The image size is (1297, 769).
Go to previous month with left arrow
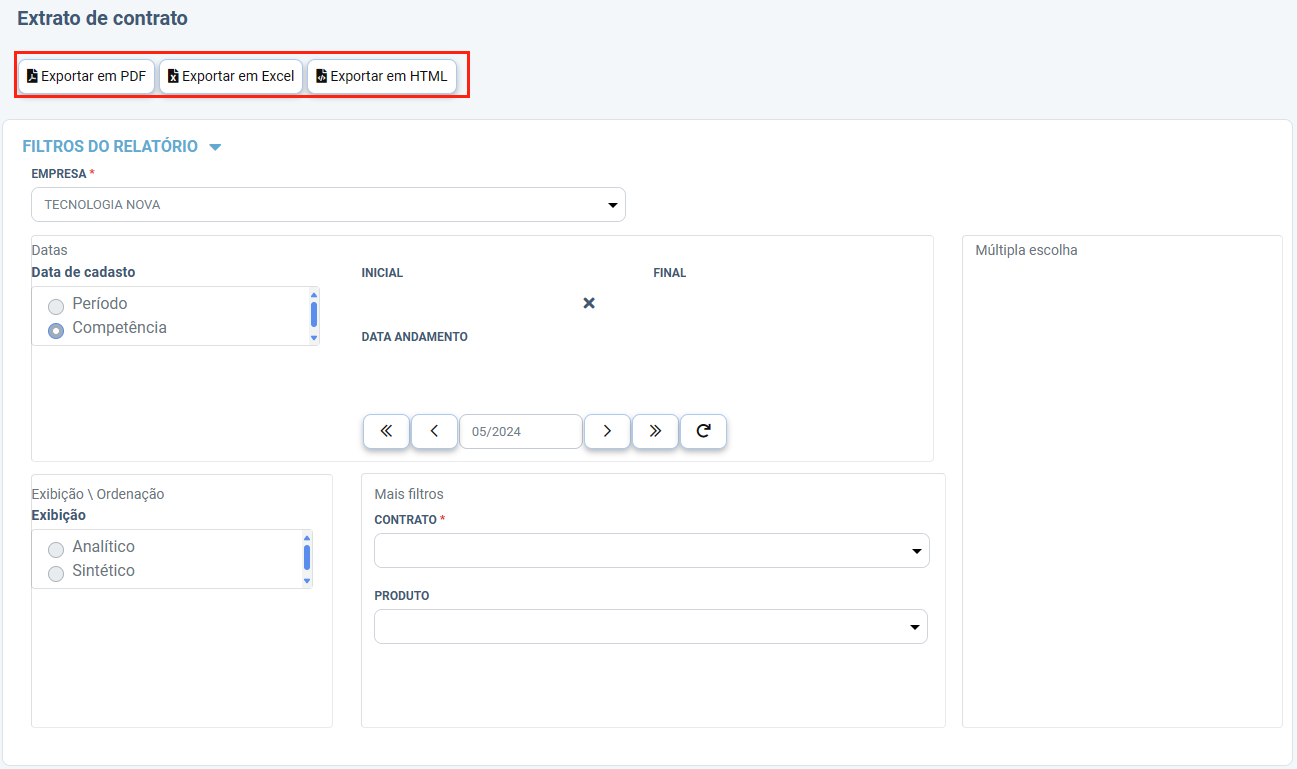click(435, 431)
